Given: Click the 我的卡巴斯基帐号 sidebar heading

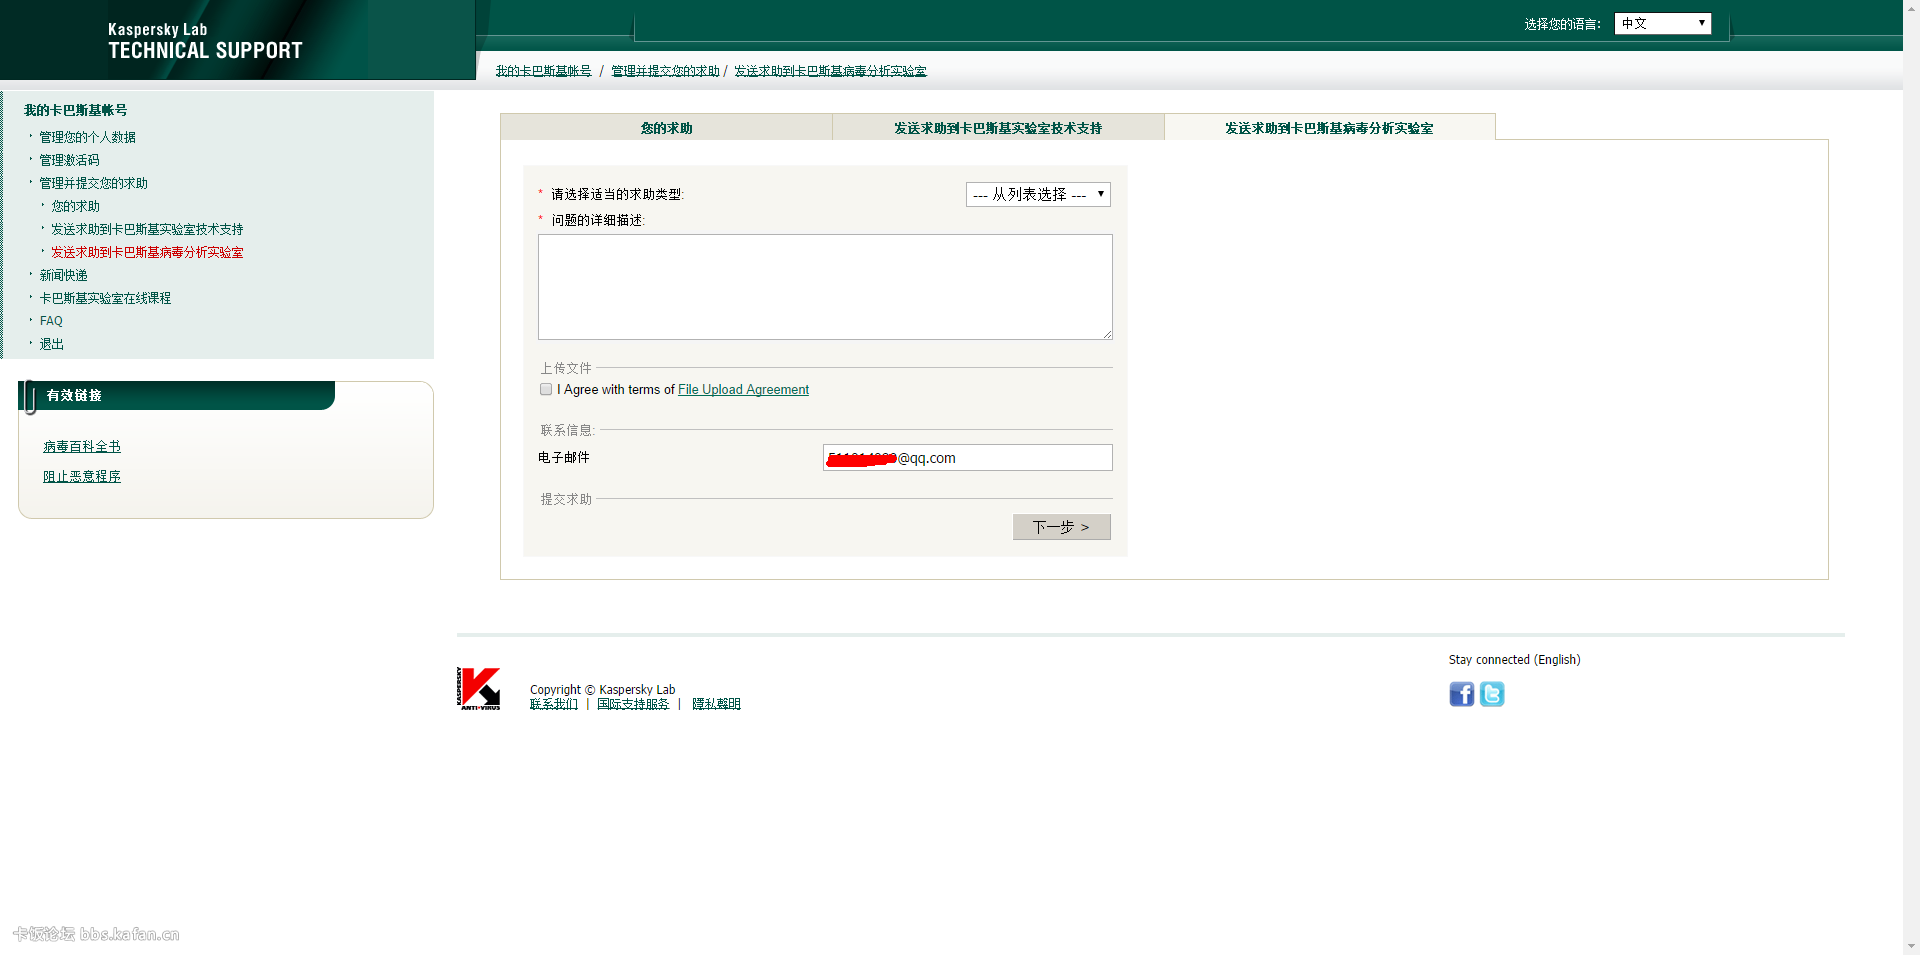Looking at the screenshot, I should (x=75, y=110).
